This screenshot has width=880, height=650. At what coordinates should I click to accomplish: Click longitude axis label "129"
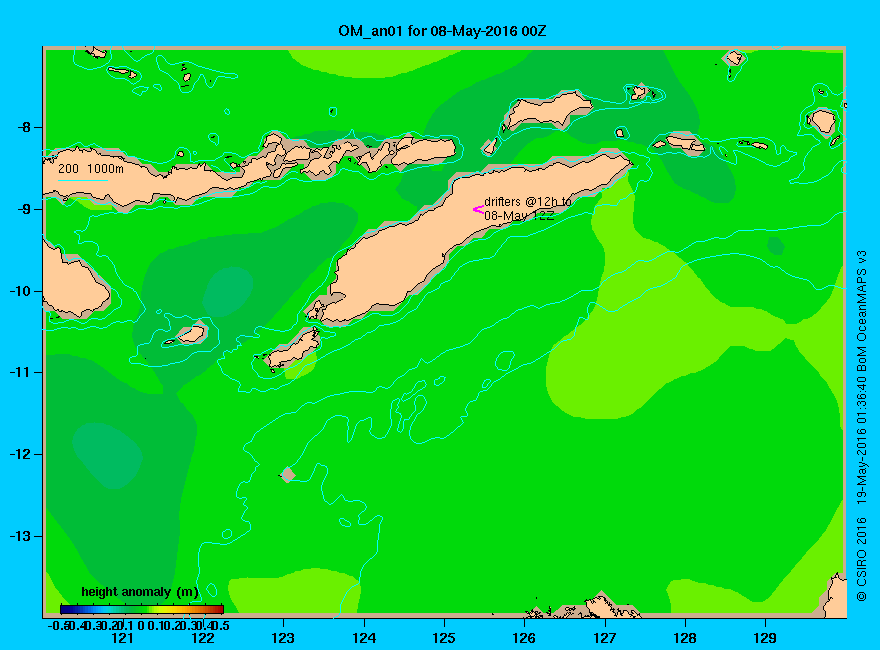(x=765, y=638)
